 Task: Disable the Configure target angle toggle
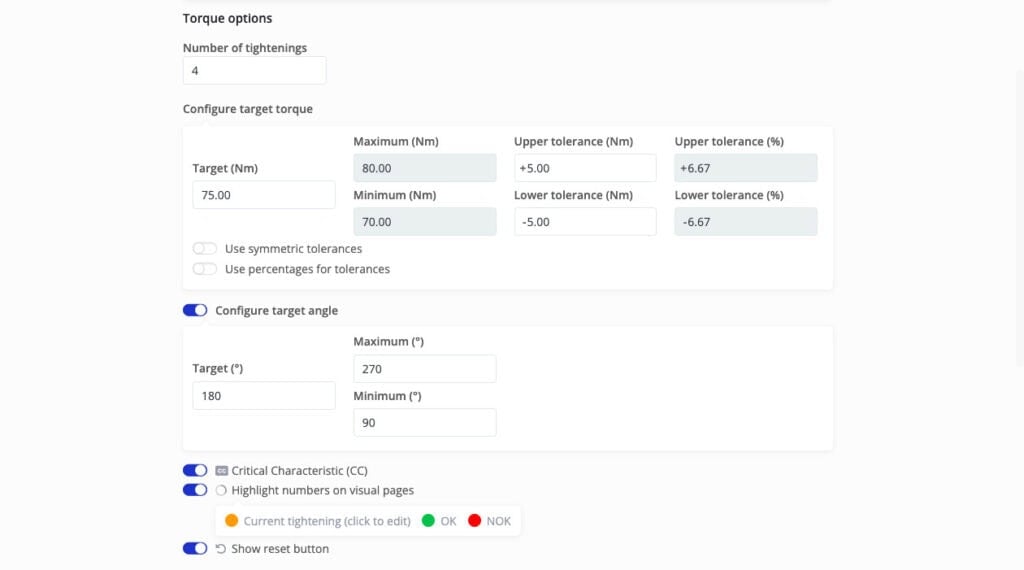(195, 311)
